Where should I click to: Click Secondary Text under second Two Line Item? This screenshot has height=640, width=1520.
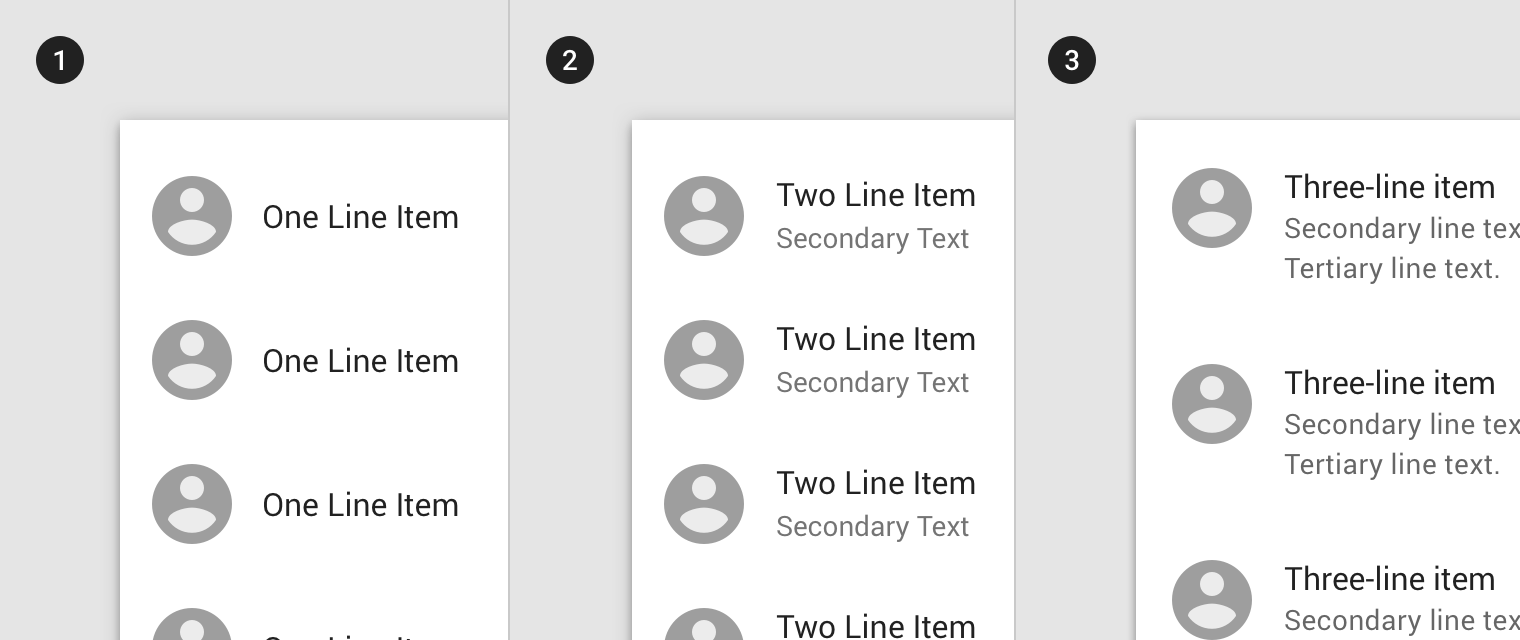872,383
